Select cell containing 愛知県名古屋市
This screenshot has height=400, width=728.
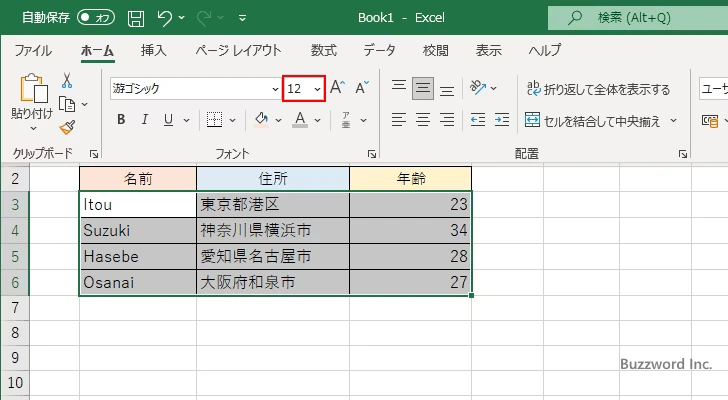coord(273,256)
